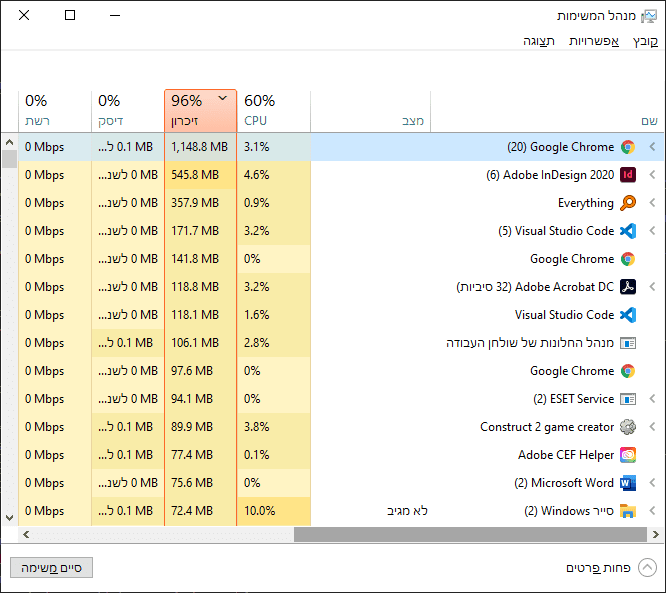Click the Microsoft Word process icon
Viewport: 666px width, 593px height.
[628, 483]
